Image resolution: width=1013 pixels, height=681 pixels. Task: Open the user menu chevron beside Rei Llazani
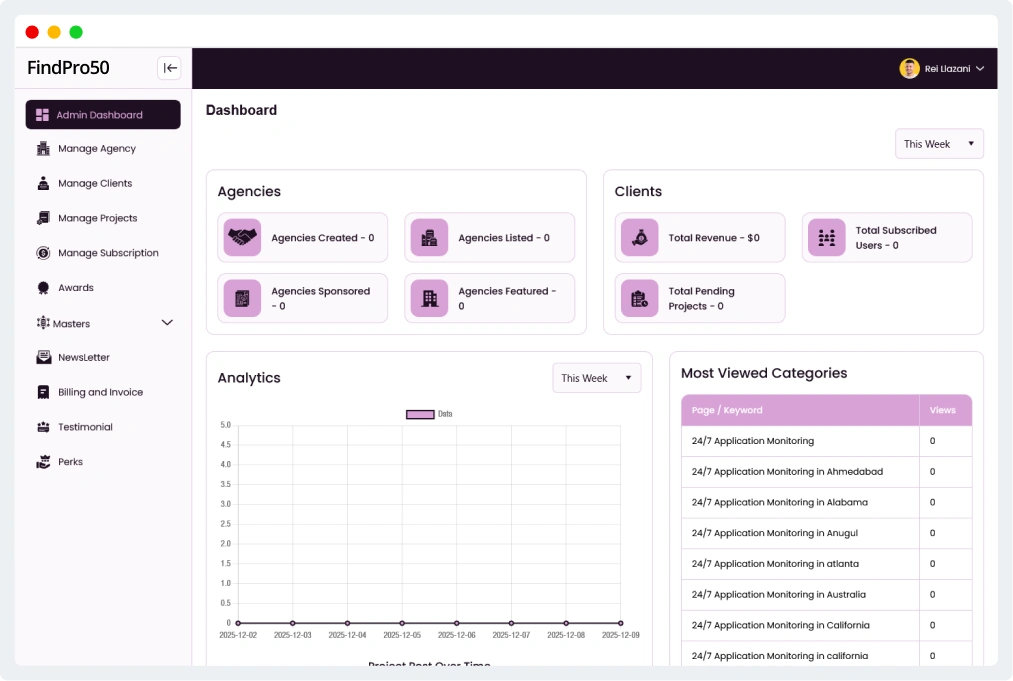[x=980, y=69]
